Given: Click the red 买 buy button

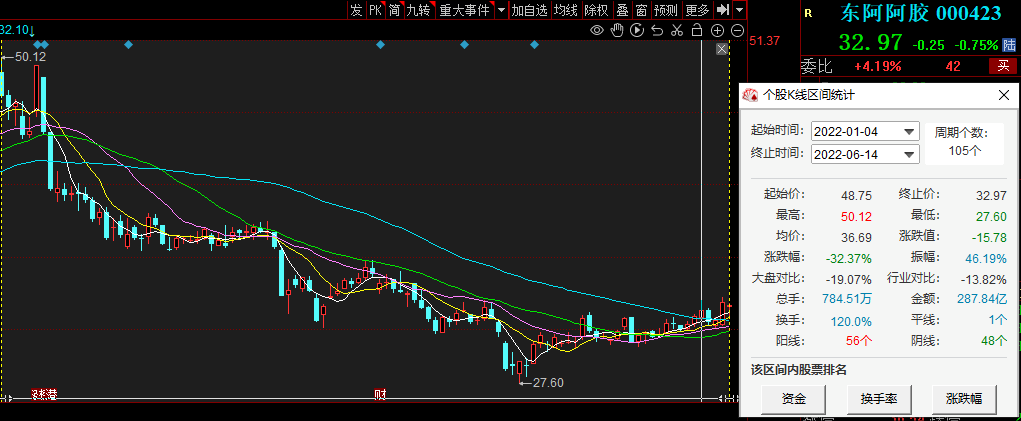Looking at the screenshot, I should [x=1003, y=66].
